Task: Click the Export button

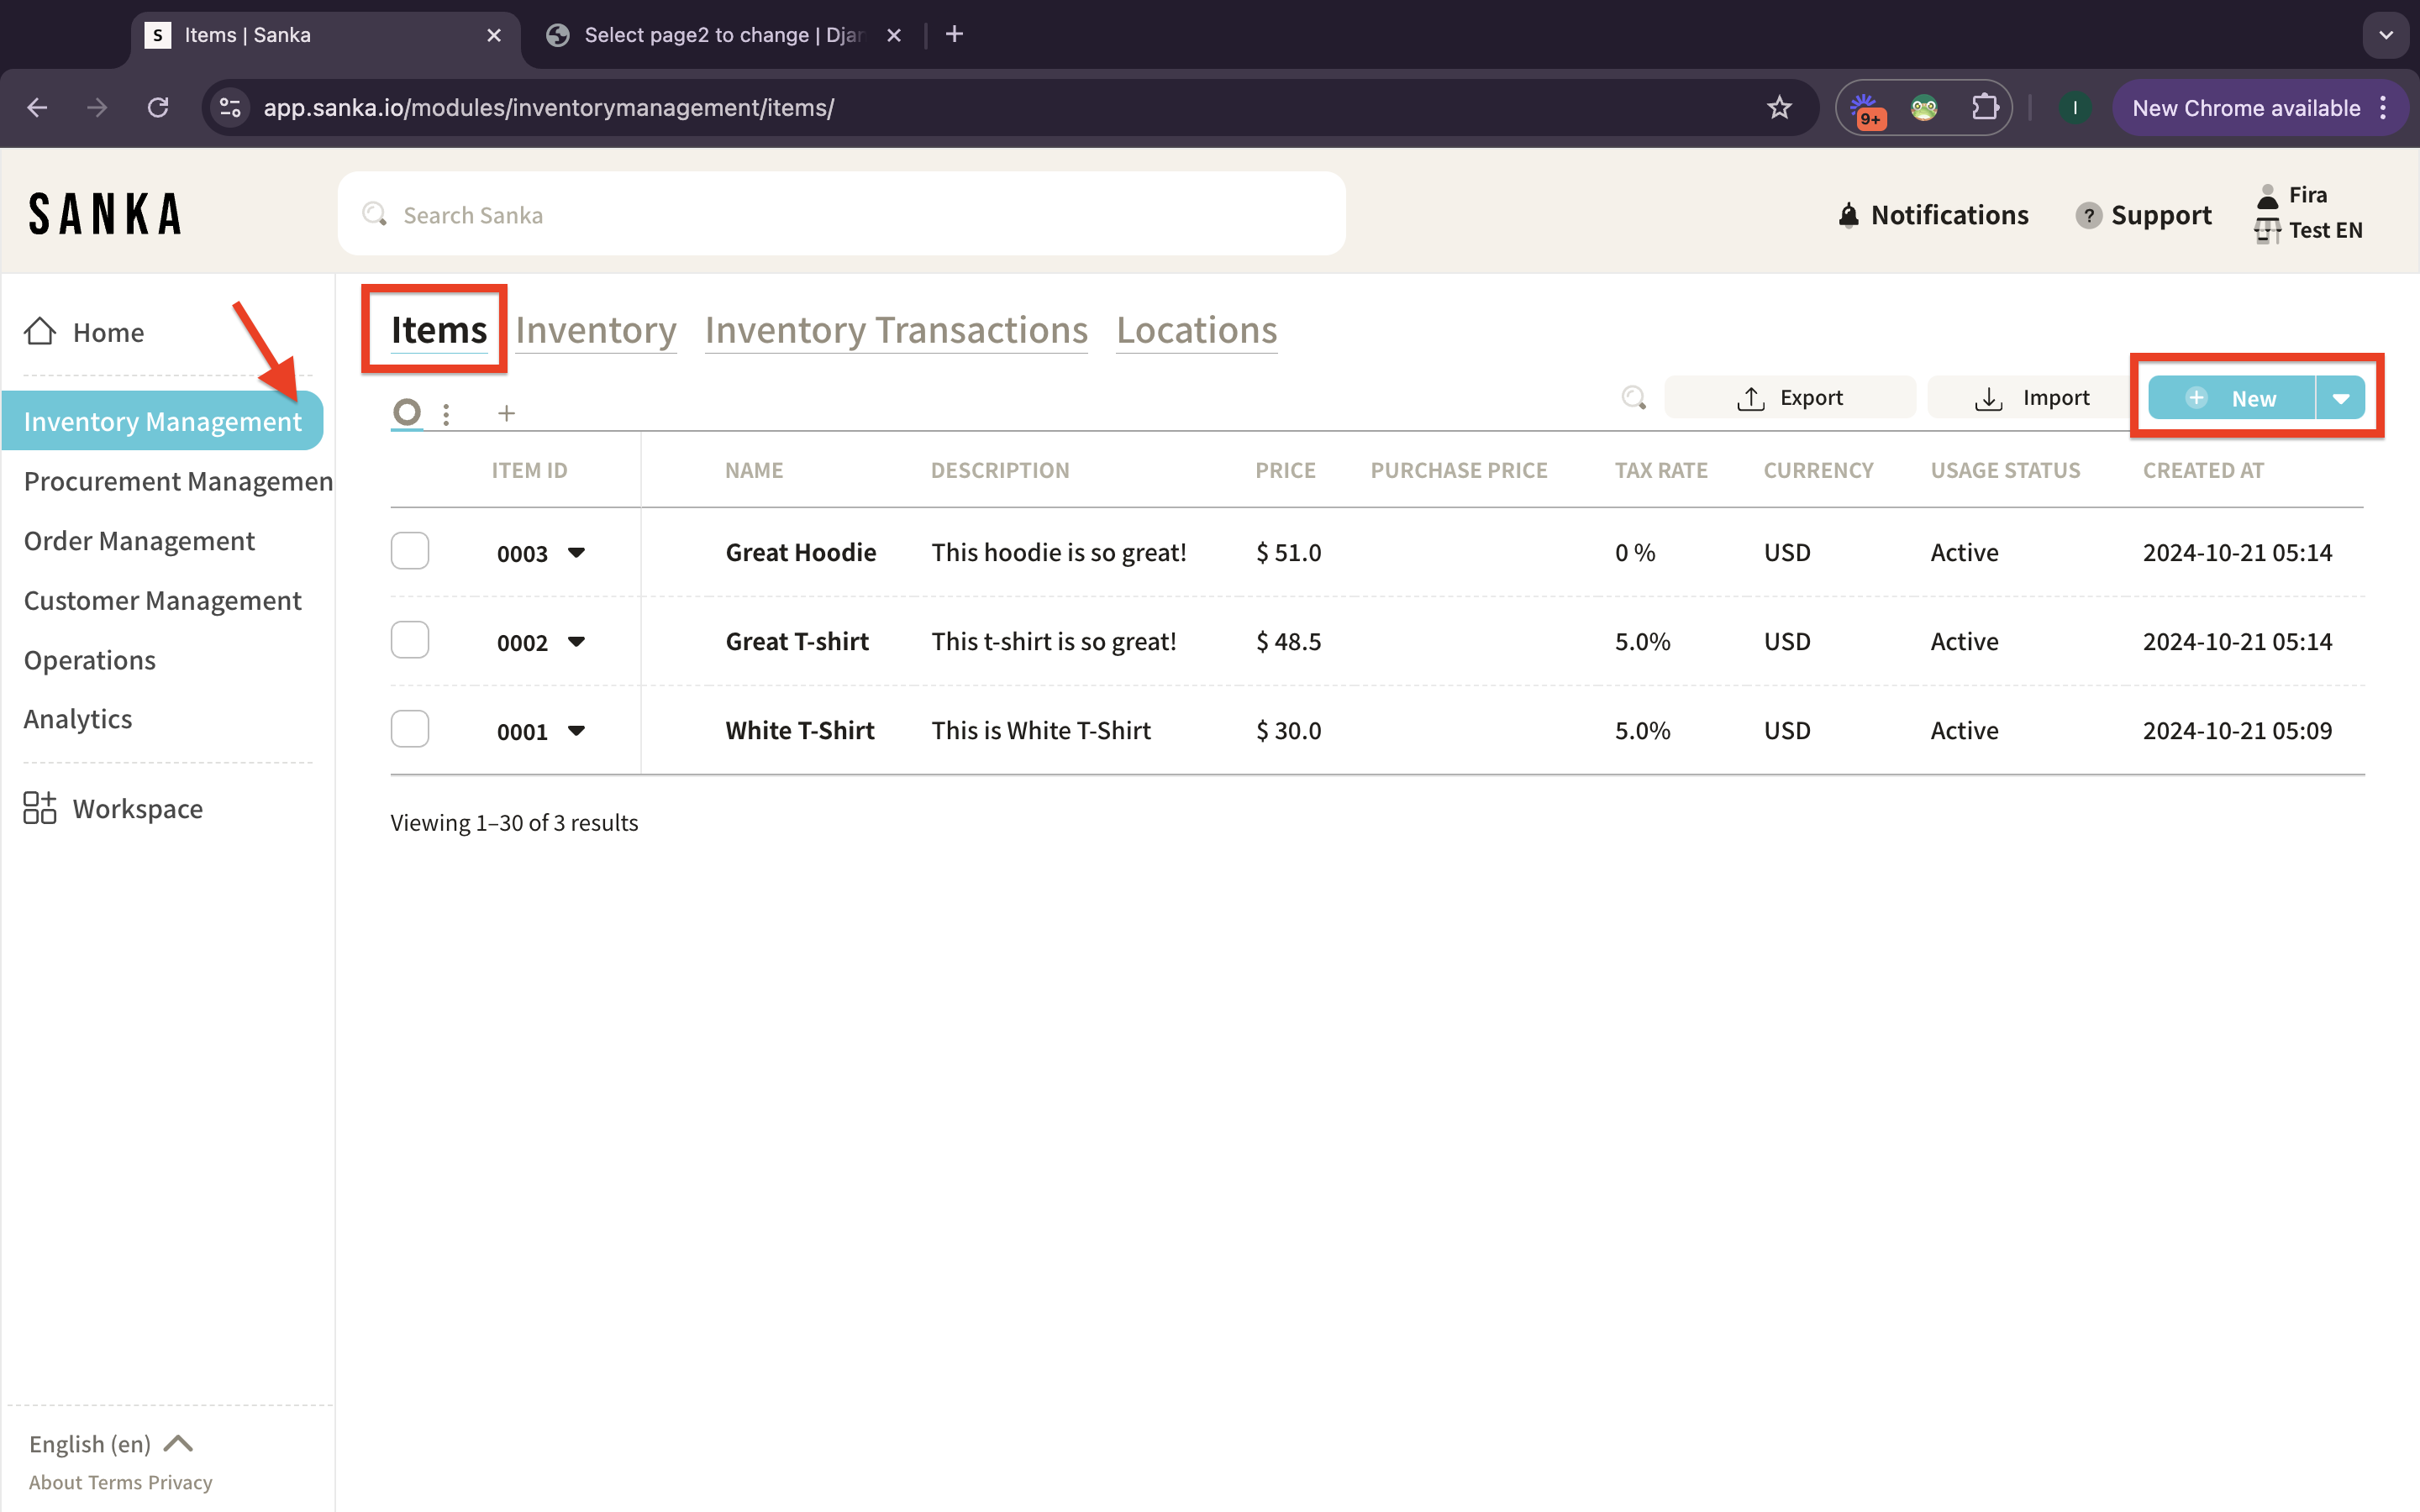Action: 1790,398
